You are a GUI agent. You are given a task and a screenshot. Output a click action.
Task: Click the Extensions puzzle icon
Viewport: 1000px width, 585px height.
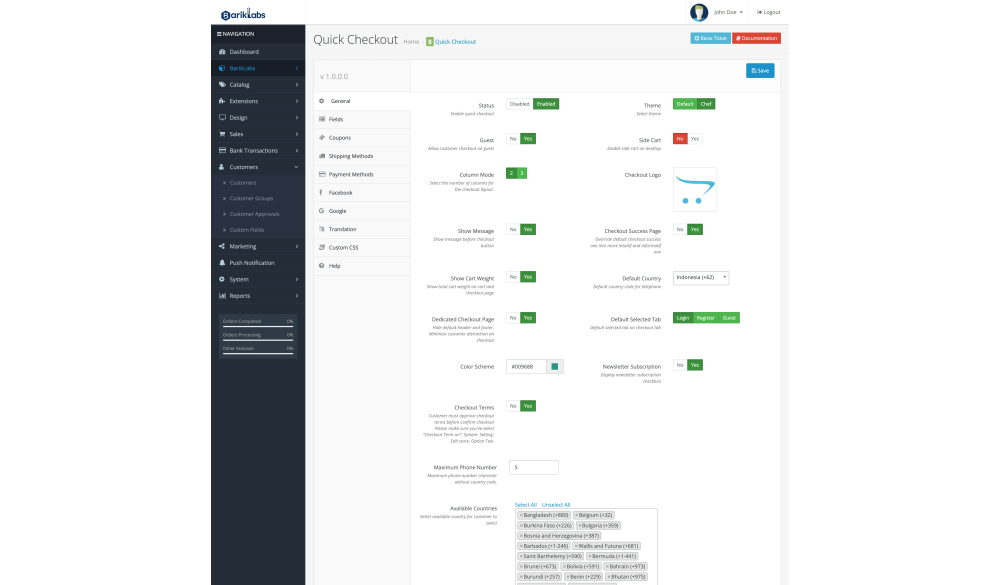221,101
